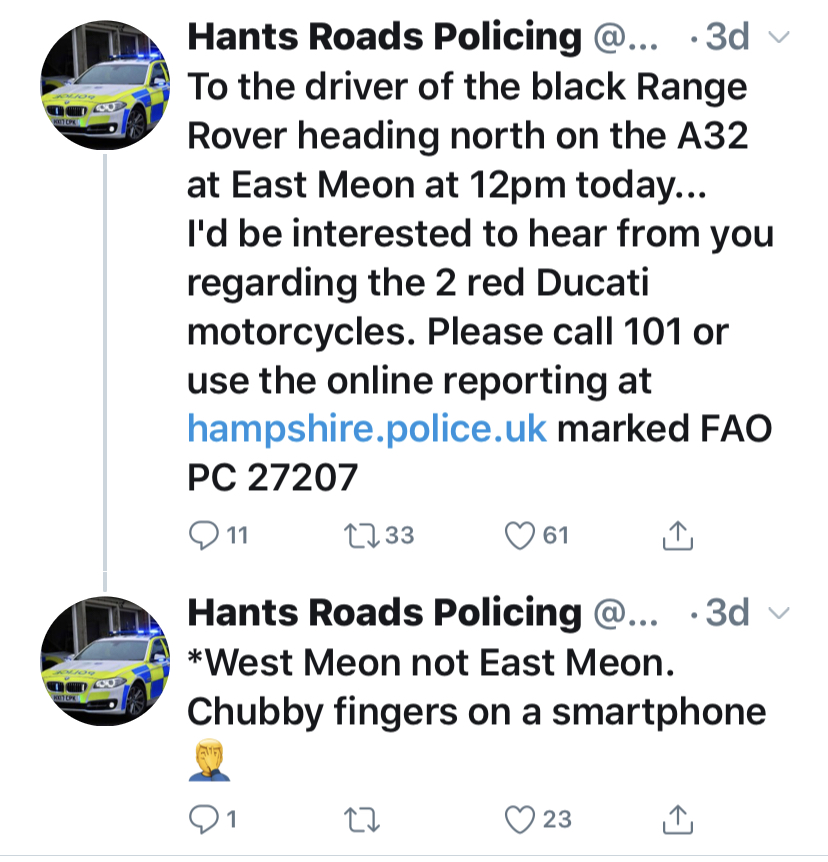Open second tweet's police car avatar
The height and width of the screenshot is (862, 828).
(105, 661)
